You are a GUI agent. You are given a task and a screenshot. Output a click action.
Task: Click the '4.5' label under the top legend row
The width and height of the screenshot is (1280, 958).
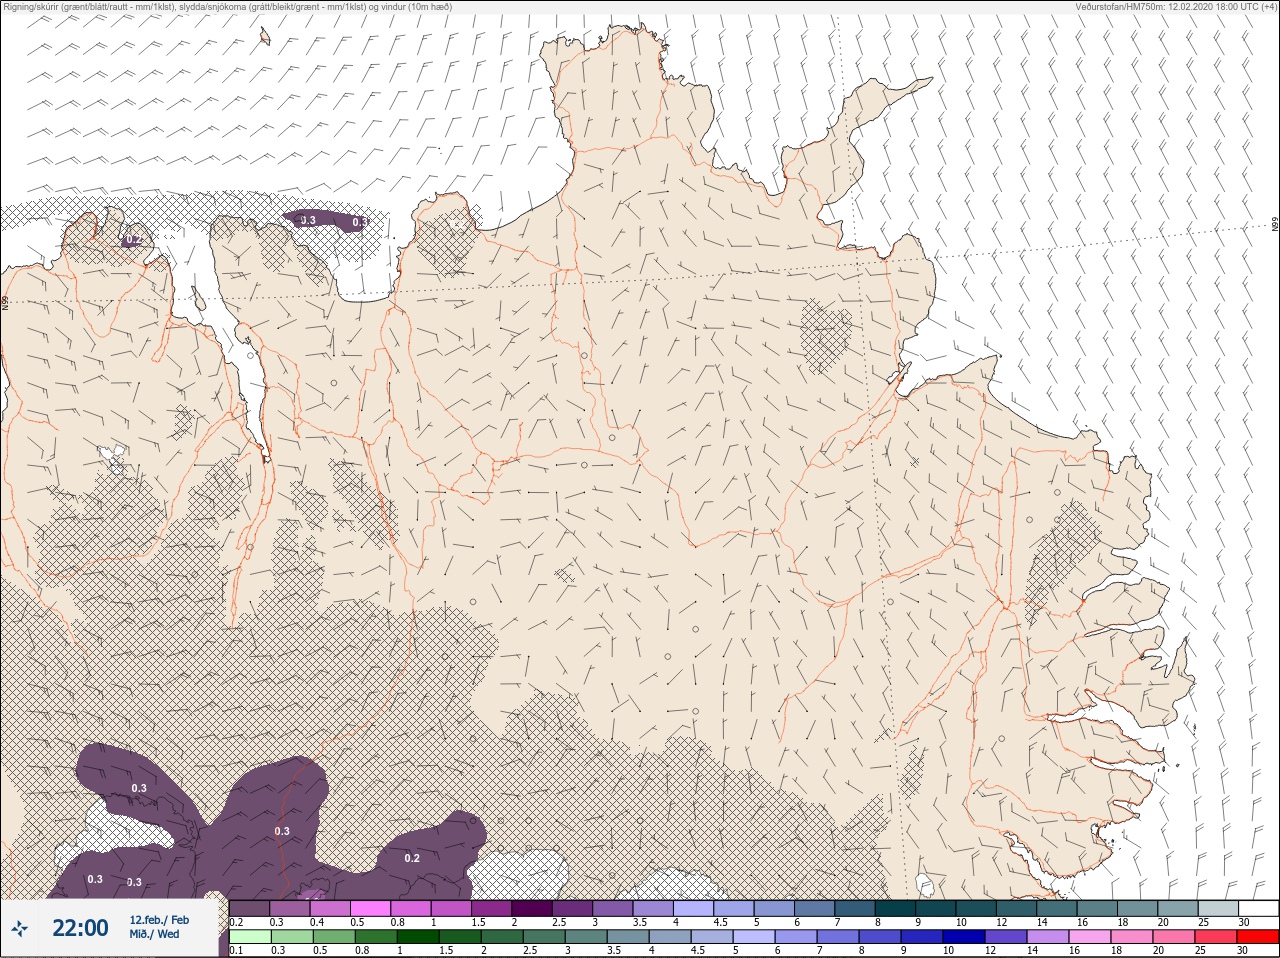coord(720,922)
